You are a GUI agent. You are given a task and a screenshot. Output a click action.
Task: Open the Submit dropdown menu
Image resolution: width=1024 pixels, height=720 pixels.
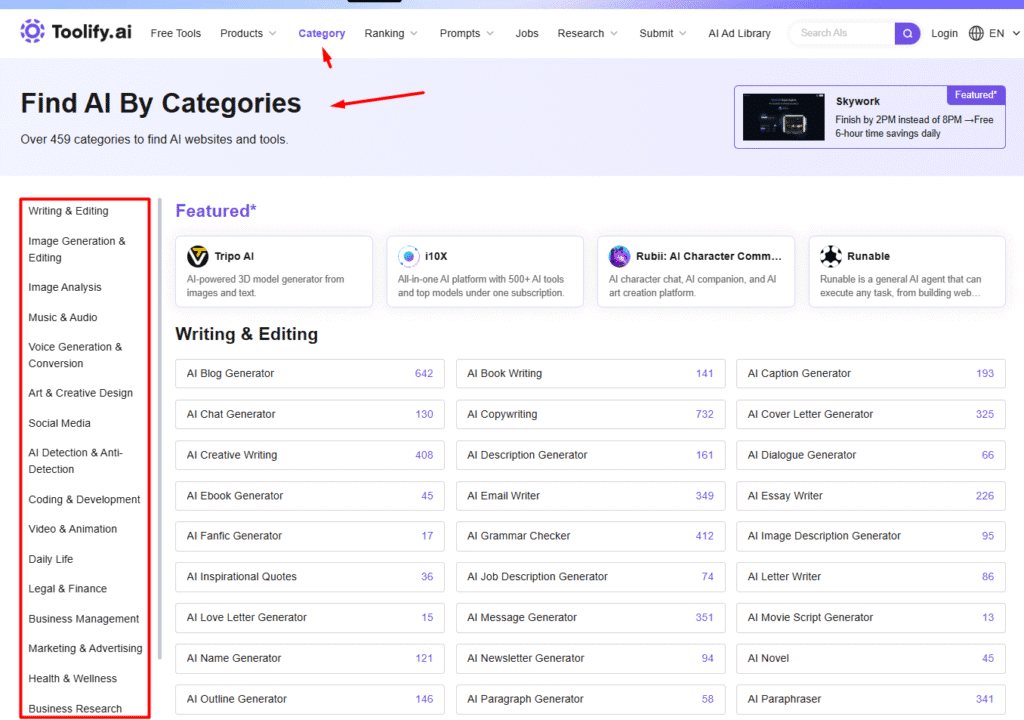click(x=663, y=33)
